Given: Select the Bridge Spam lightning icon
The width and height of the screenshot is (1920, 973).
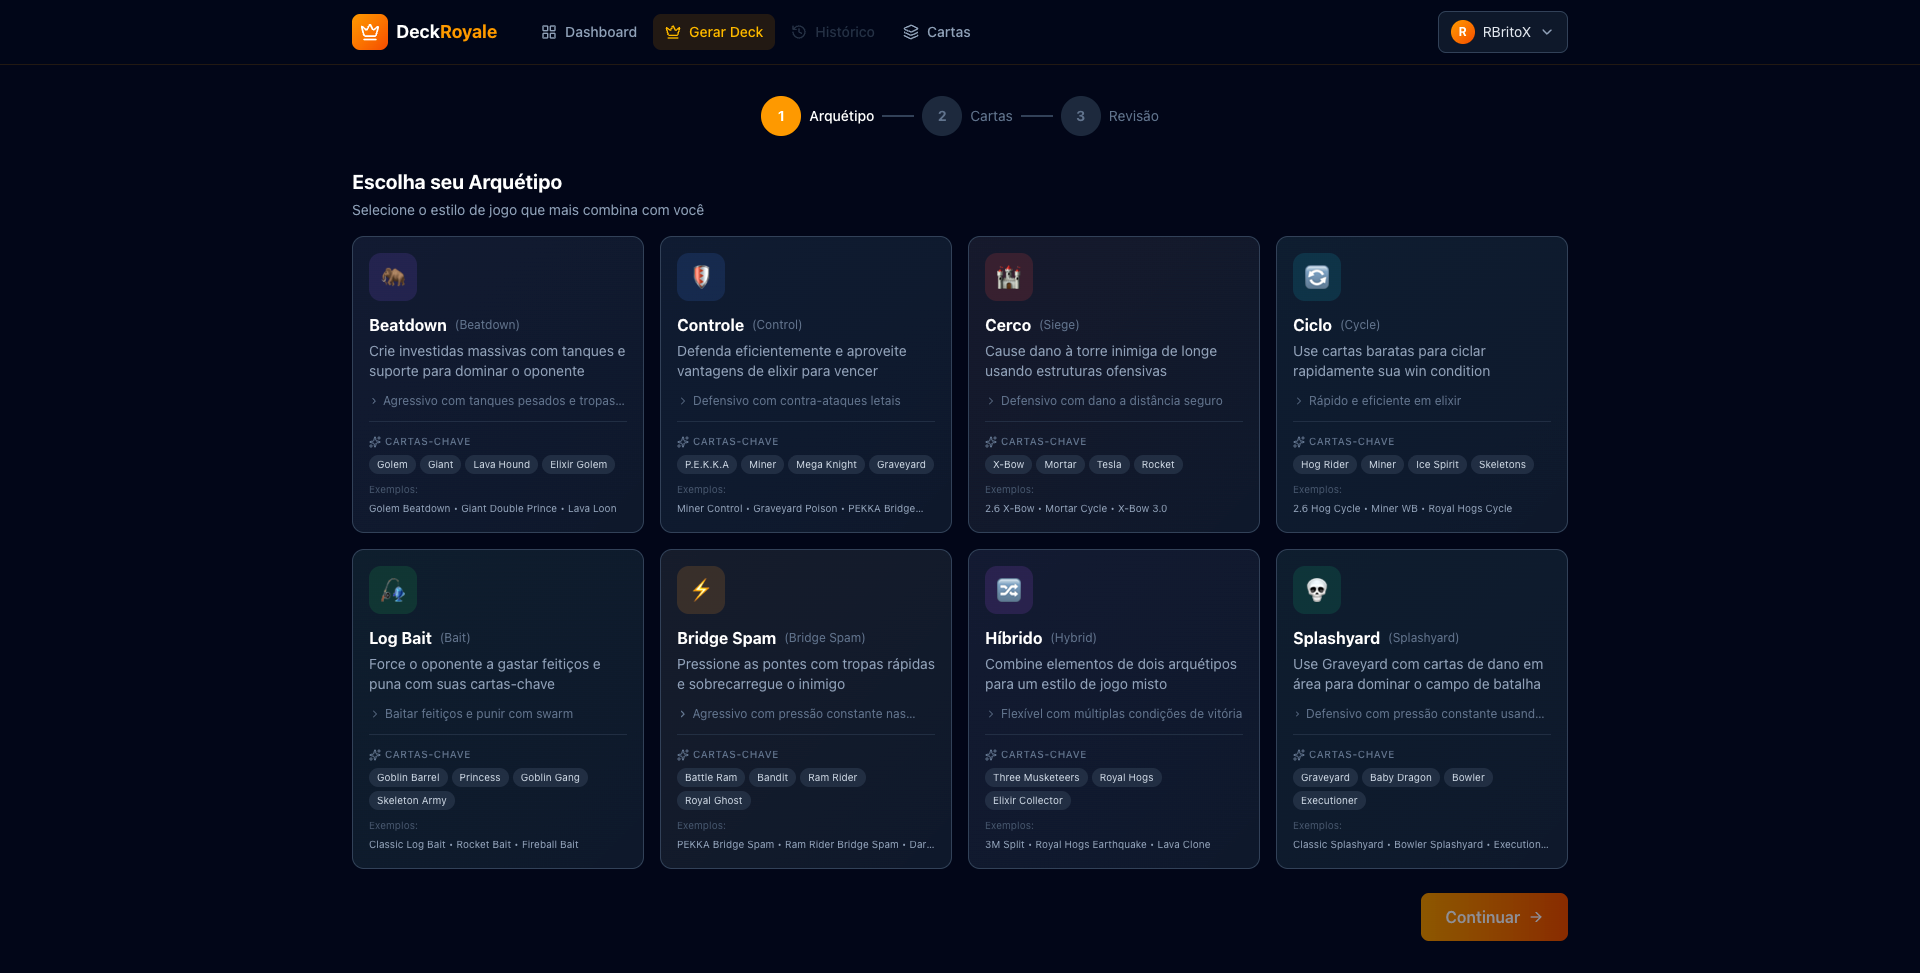Looking at the screenshot, I should pyautogui.click(x=701, y=590).
